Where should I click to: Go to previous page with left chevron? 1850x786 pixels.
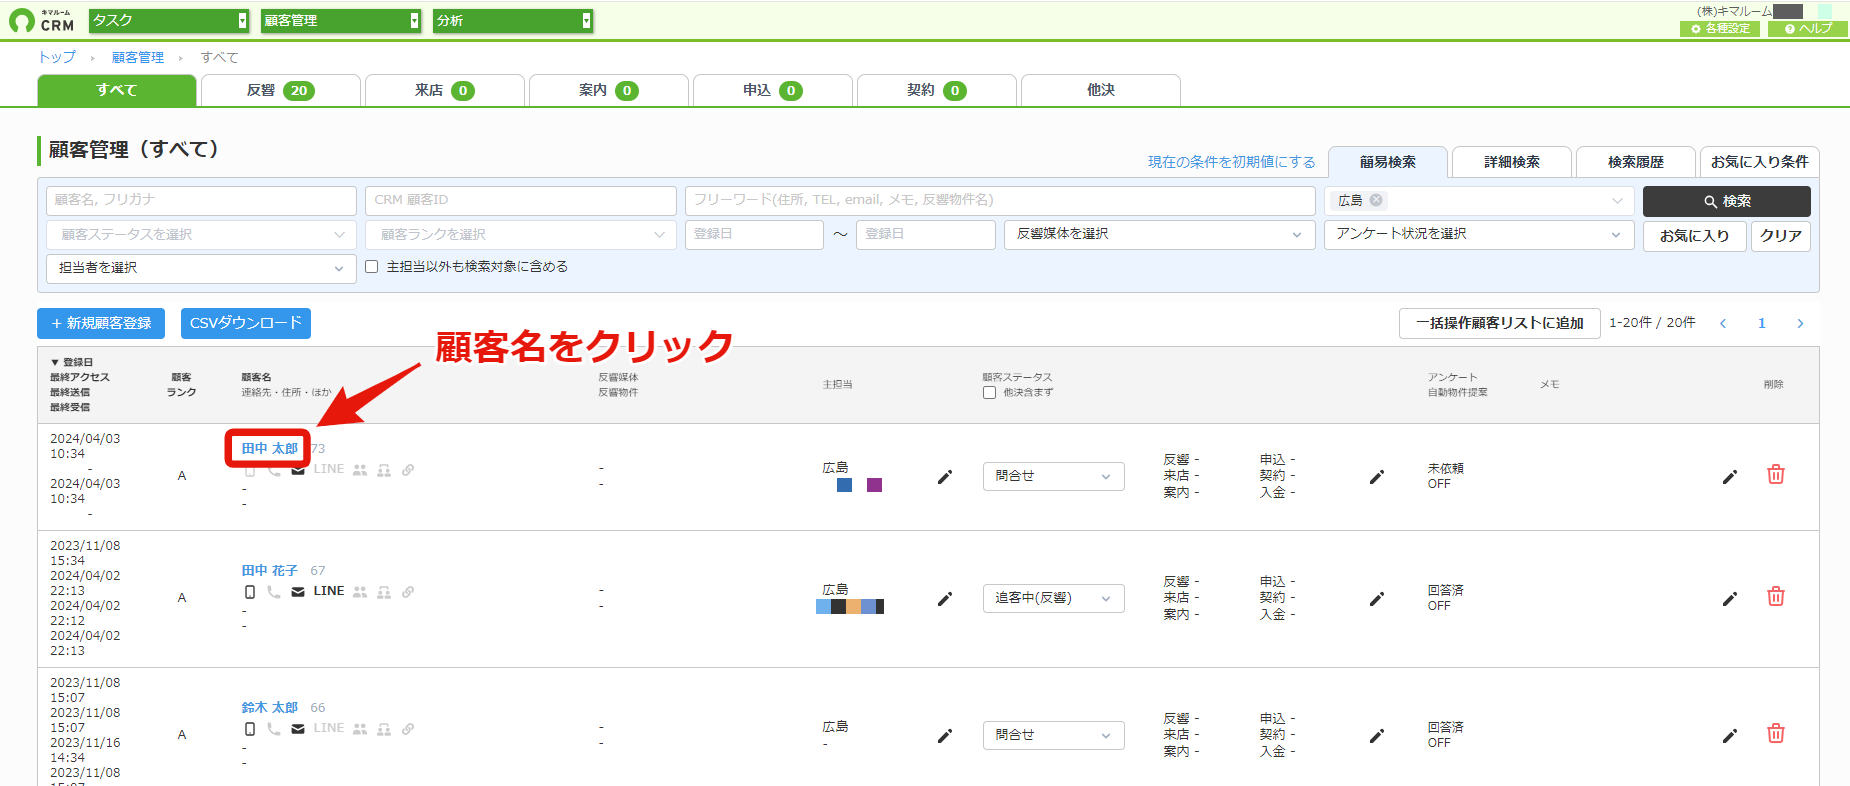tap(1723, 323)
